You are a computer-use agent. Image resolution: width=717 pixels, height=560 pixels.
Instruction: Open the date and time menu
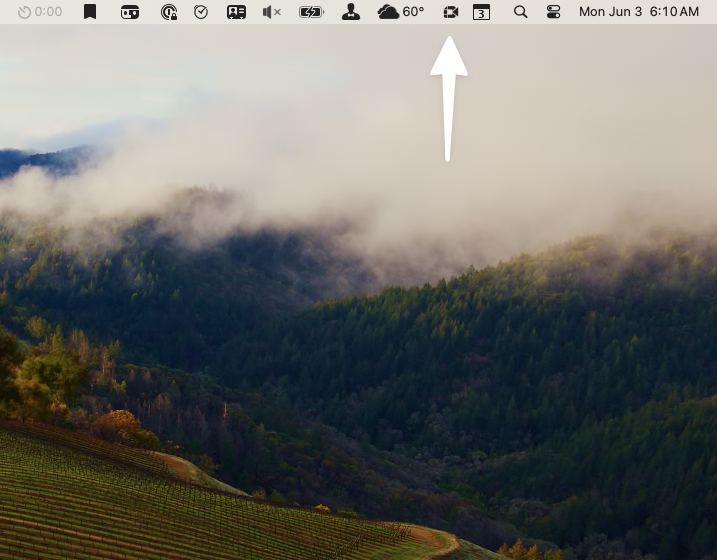pyautogui.click(x=638, y=12)
